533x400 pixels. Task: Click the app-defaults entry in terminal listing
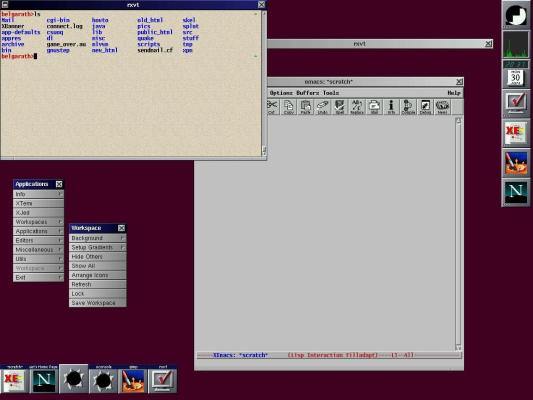pyautogui.click(x=21, y=32)
